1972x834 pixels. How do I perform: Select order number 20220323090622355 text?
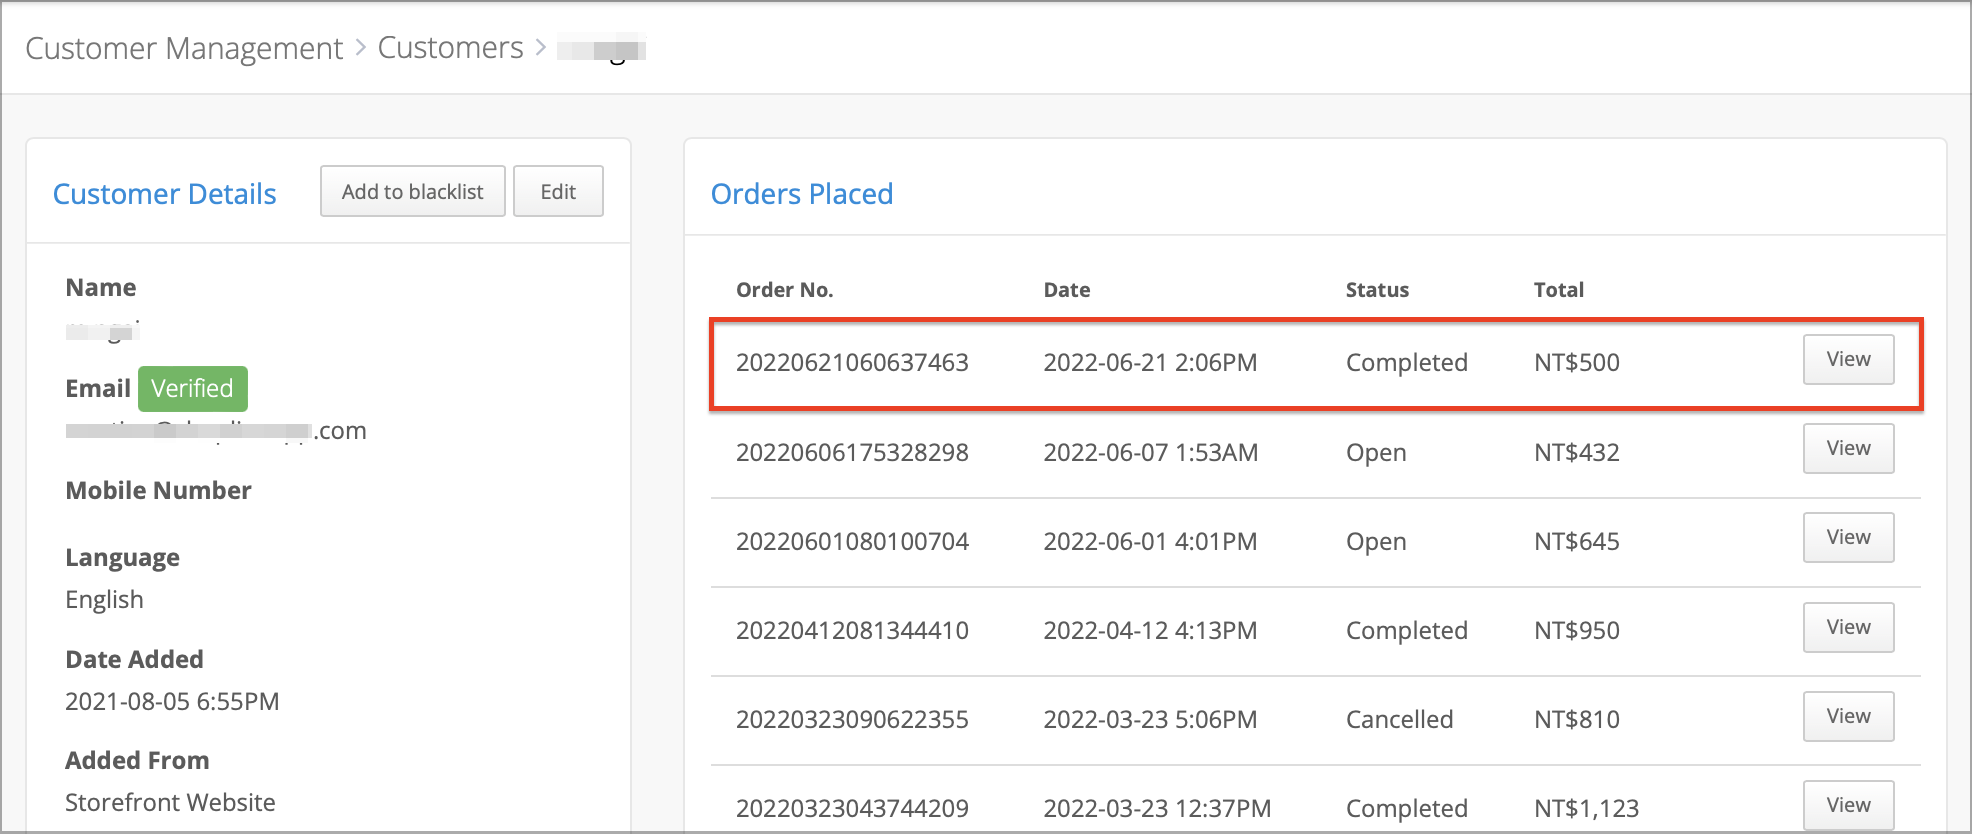tap(852, 719)
